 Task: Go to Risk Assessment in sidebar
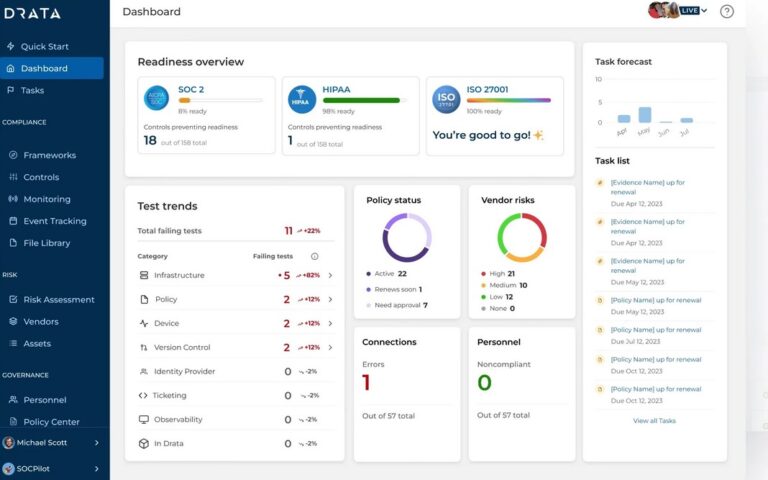click(x=58, y=299)
